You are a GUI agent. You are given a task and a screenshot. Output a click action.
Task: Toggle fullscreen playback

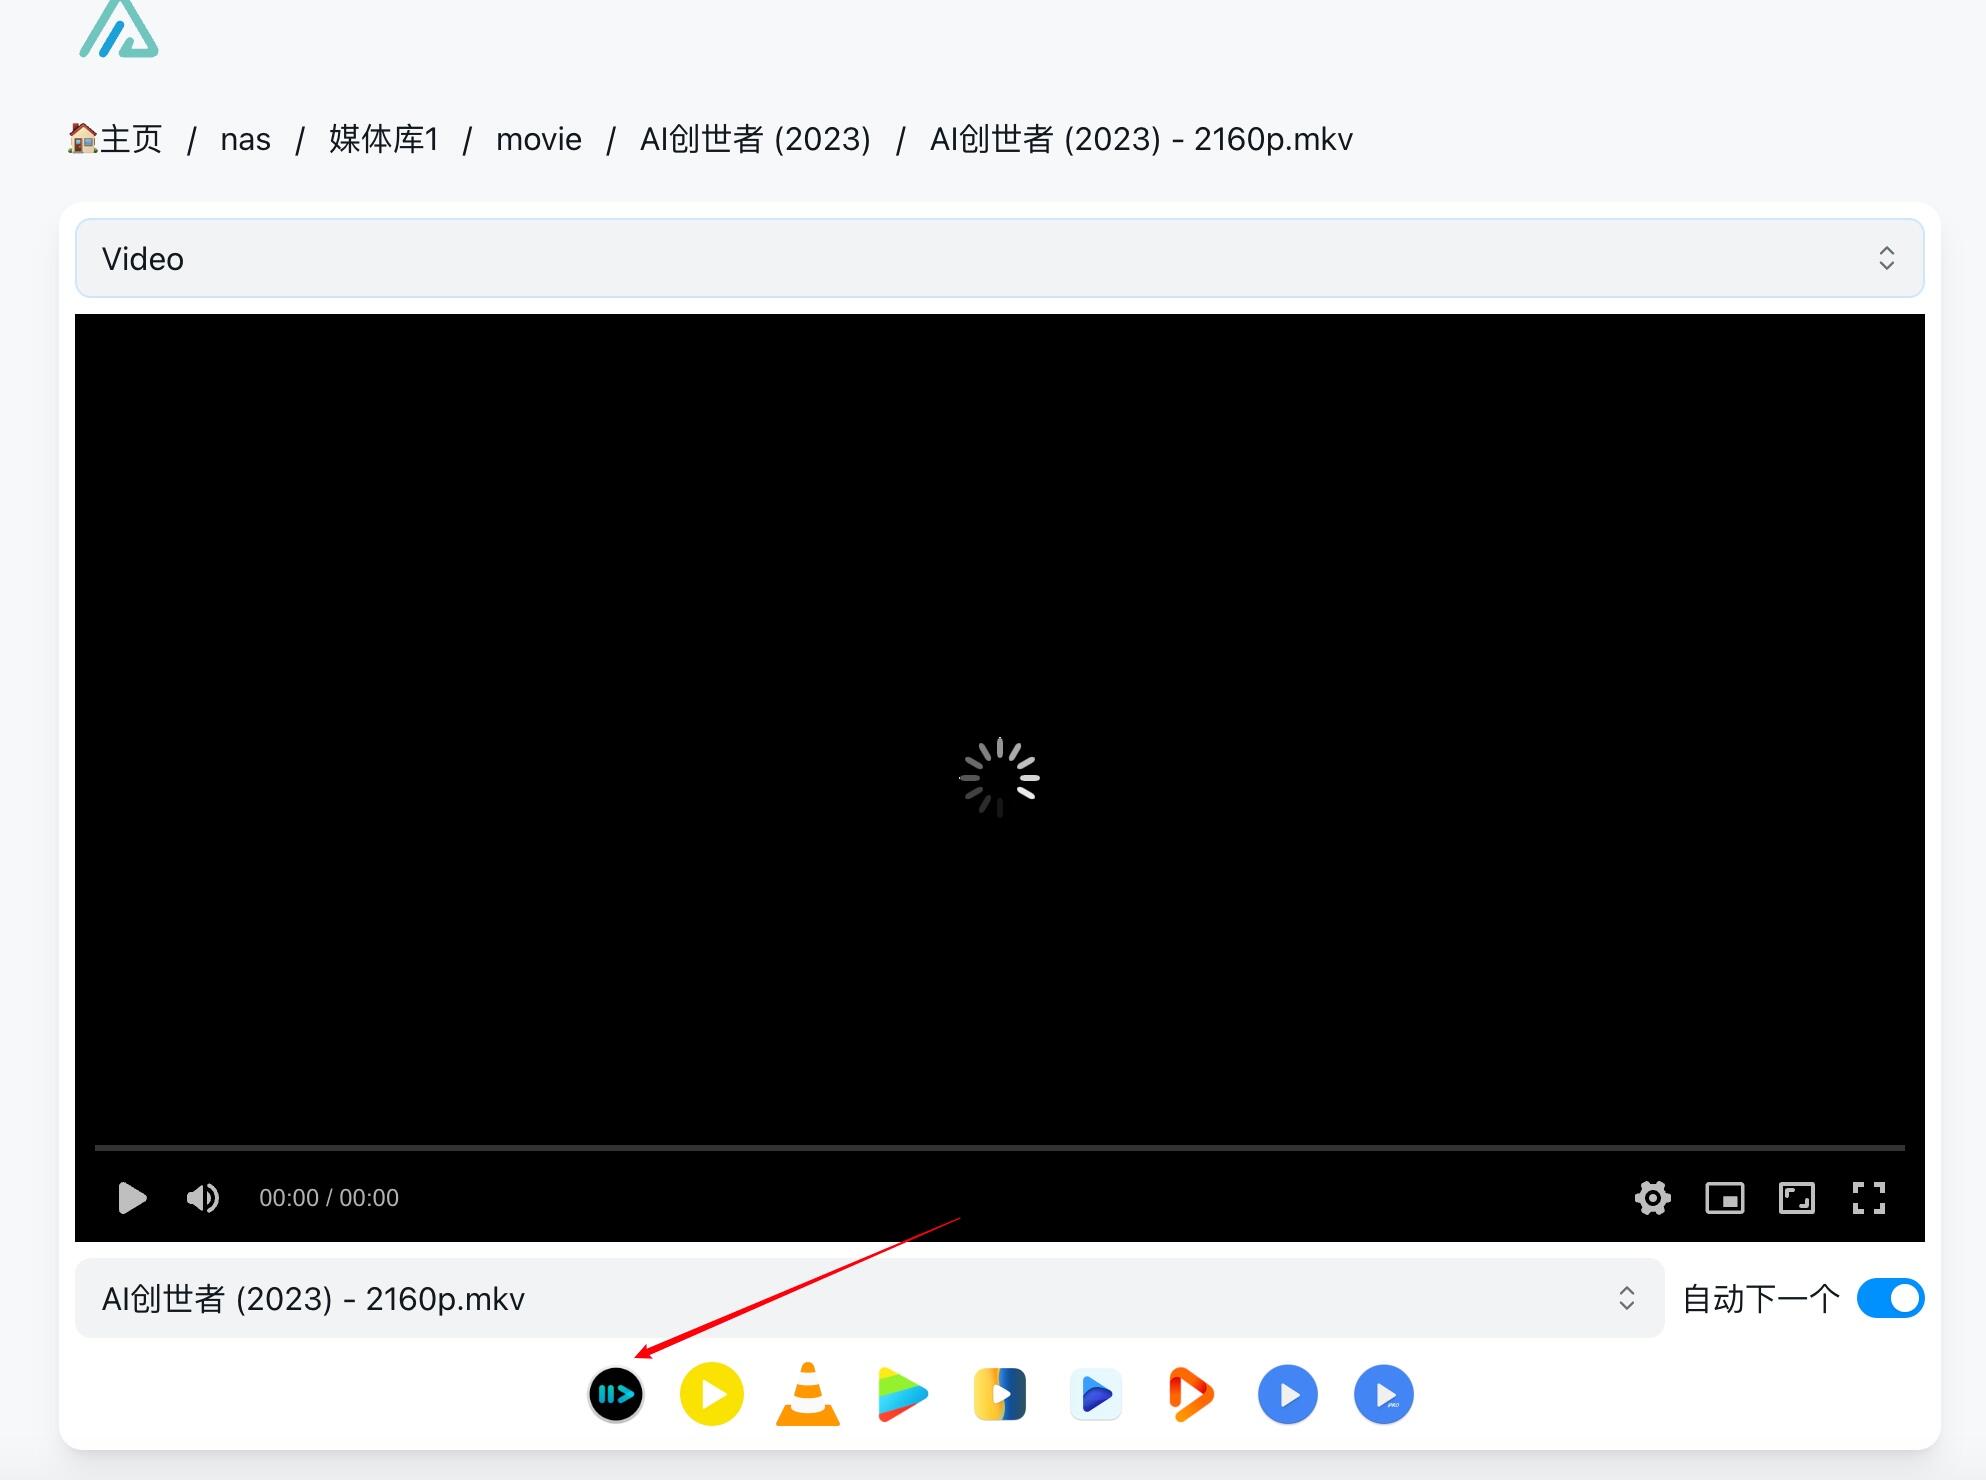[1868, 1198]
